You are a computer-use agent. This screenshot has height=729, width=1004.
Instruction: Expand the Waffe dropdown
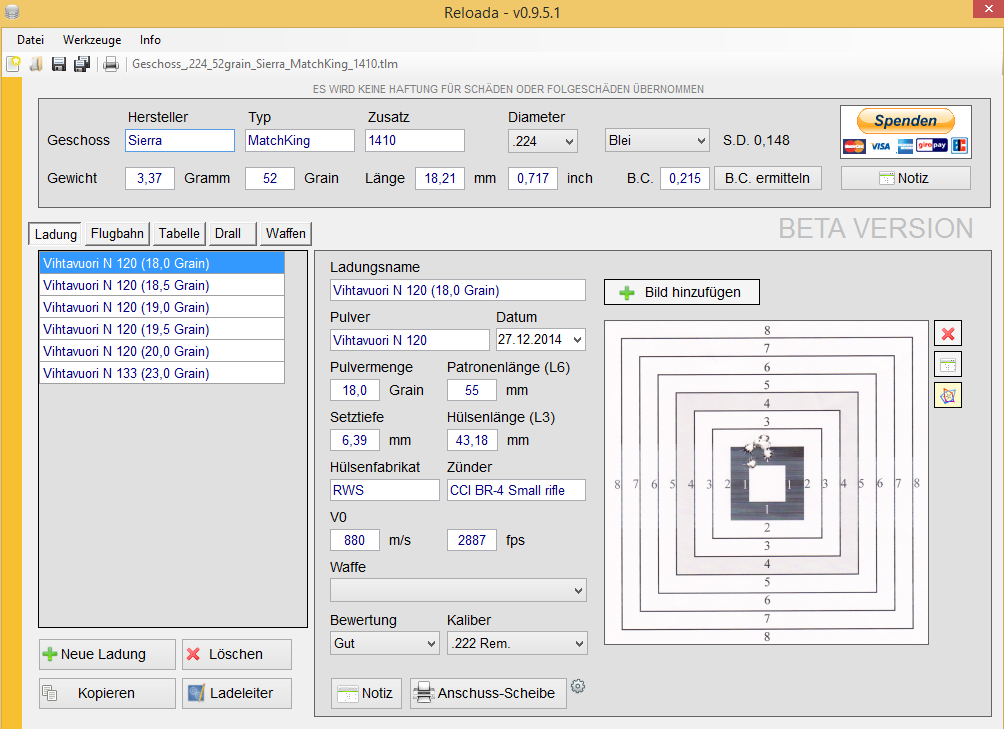click(x=458, y=590)
